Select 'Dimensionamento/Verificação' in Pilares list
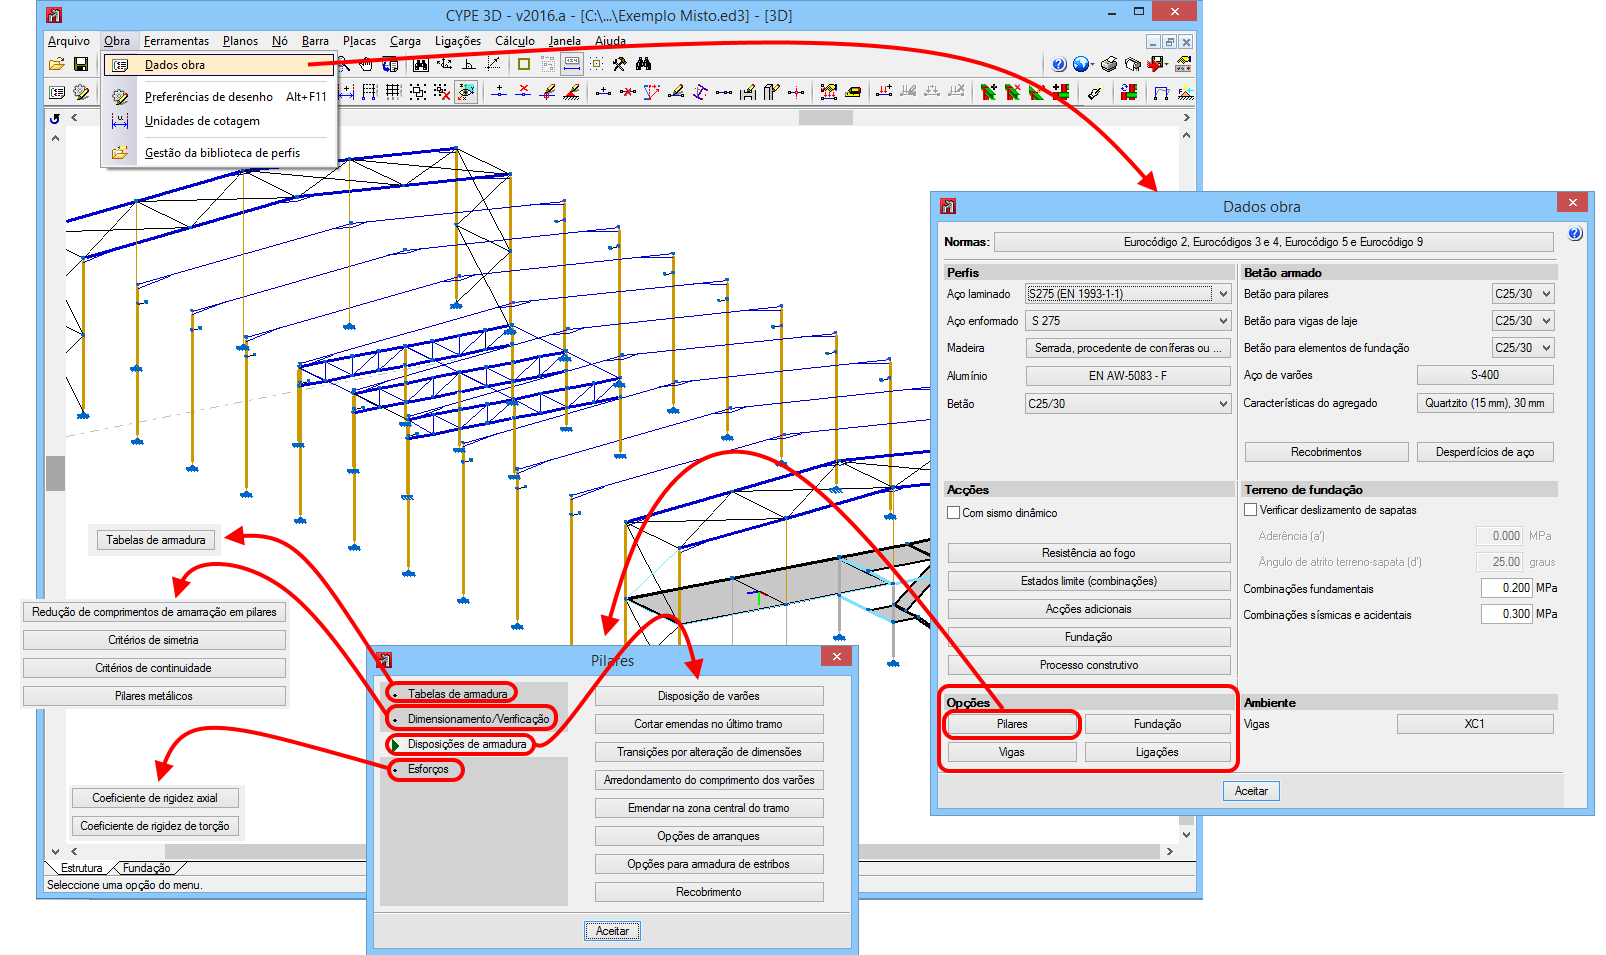The height and width of the screenshot is (955, 1606). (x=478, y=719)
